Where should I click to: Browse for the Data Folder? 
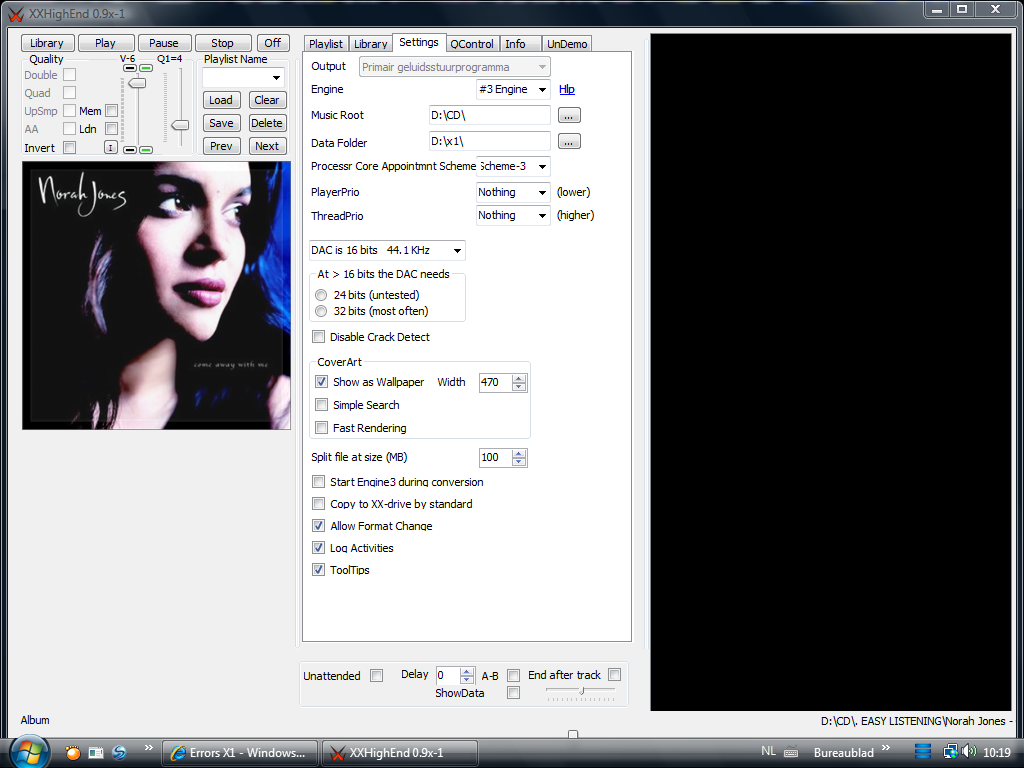569,142
